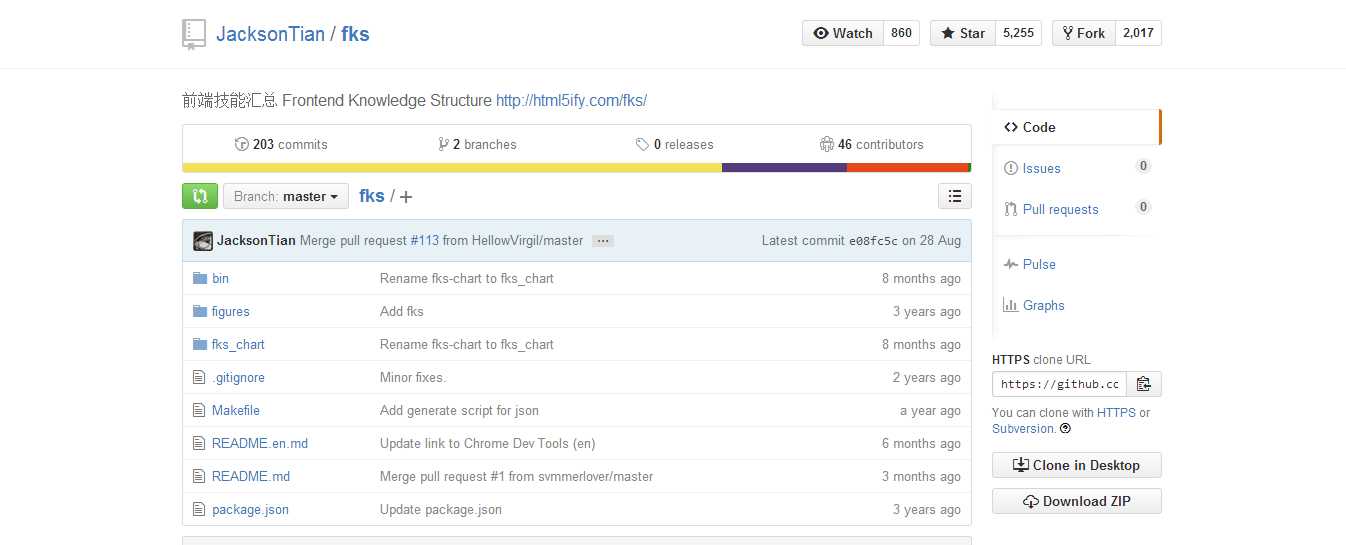1346x545 pixels.
Task: Open the Code tab in sidebar
Action: tap(1076, 127)
